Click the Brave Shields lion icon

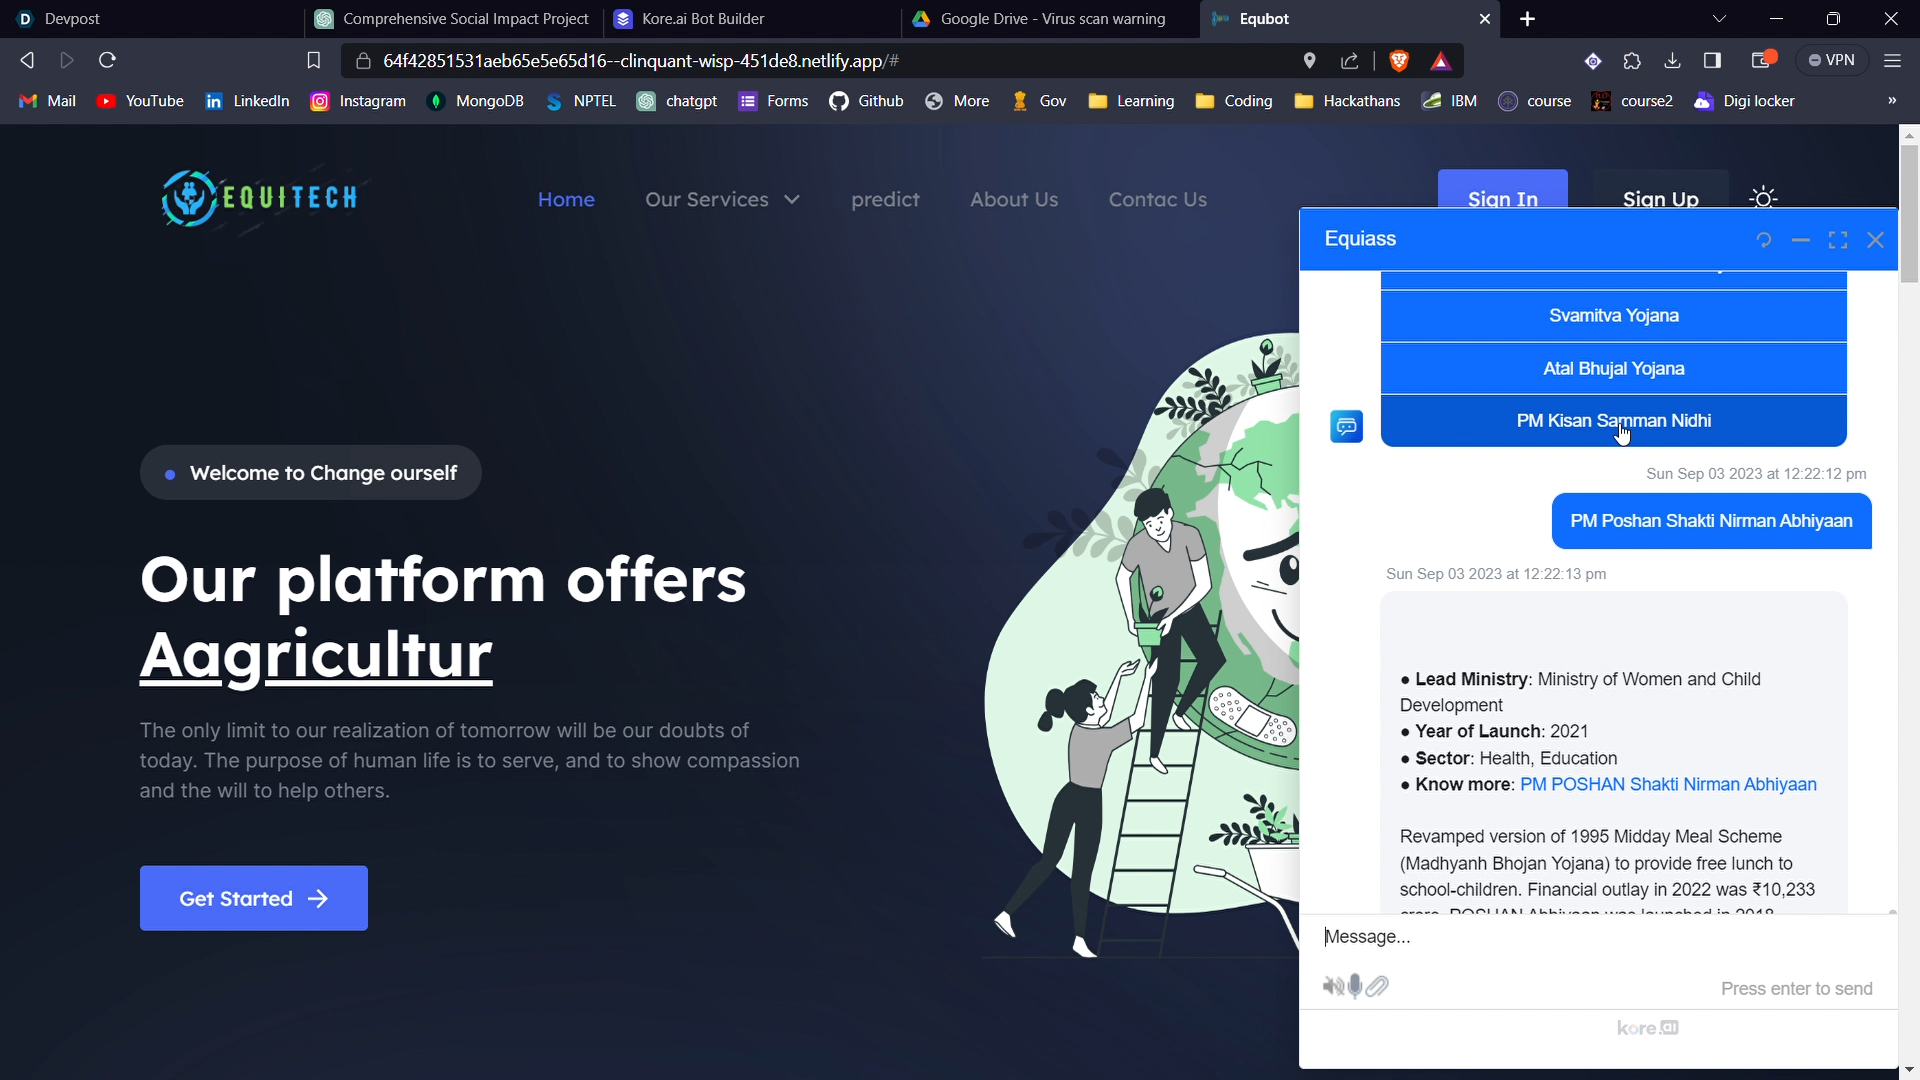(1399, 61)
